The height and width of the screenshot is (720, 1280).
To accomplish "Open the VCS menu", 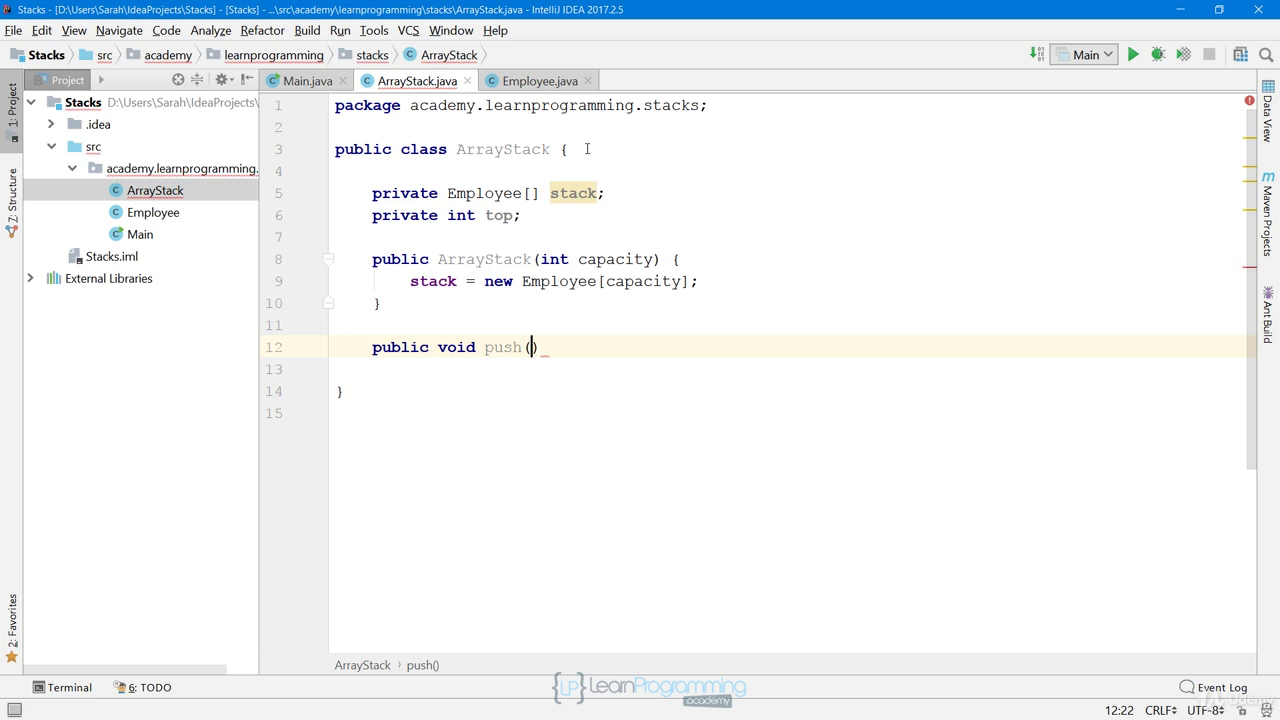I will tap(408, 30).
